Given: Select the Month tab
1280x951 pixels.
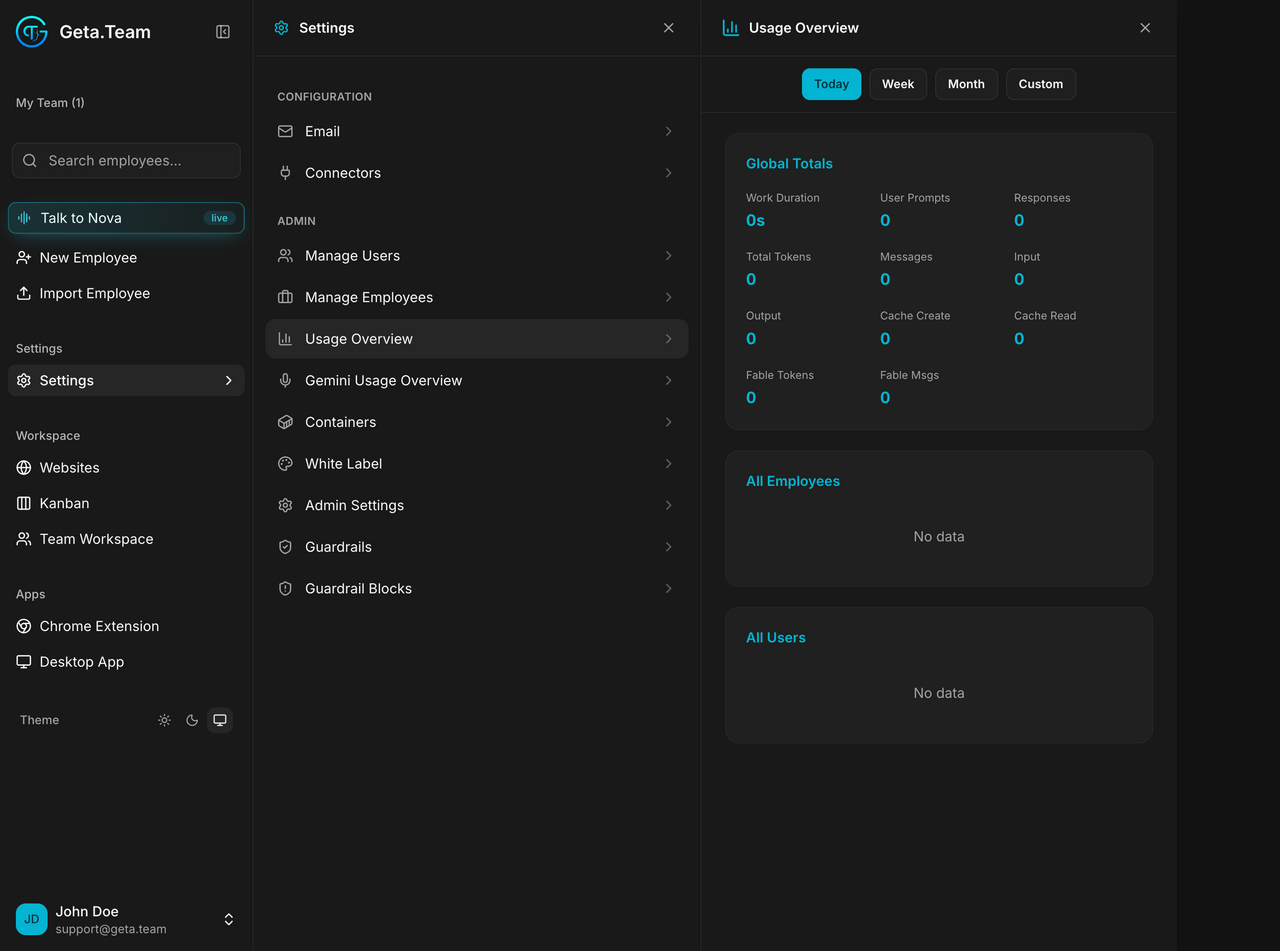Looking at the screenshot, I should coord(966,84).
